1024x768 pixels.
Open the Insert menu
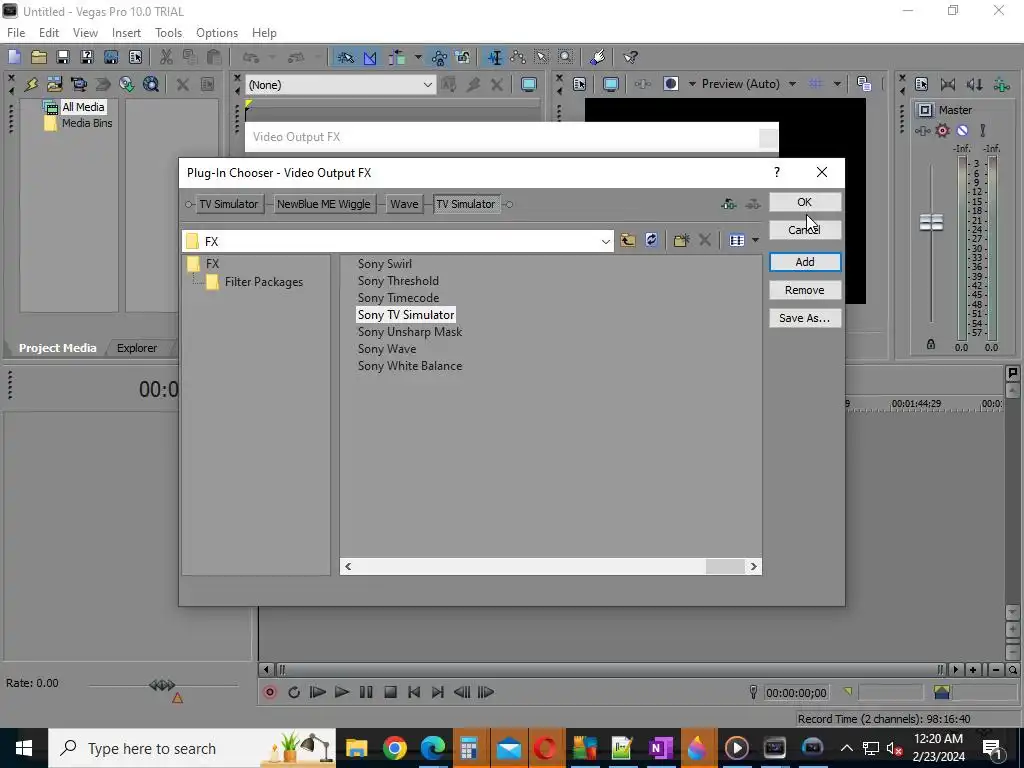click(126, 33)
